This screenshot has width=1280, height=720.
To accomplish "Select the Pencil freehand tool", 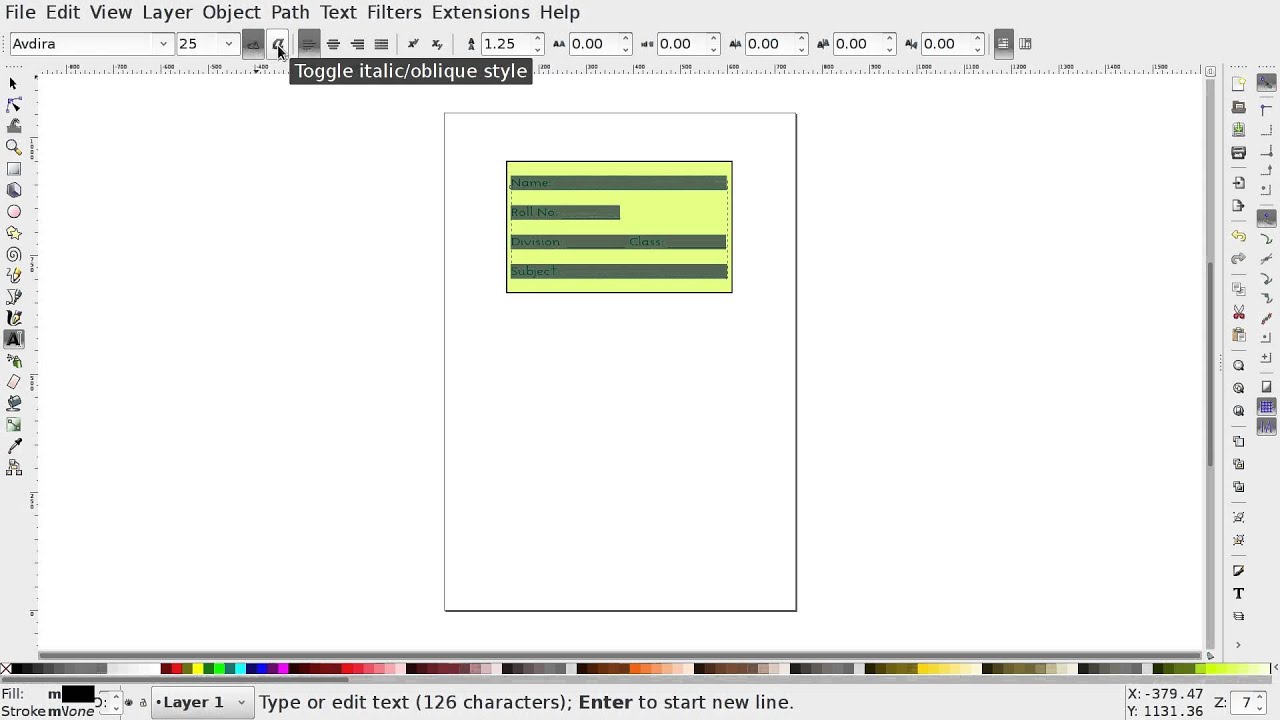I will point(14,275).
